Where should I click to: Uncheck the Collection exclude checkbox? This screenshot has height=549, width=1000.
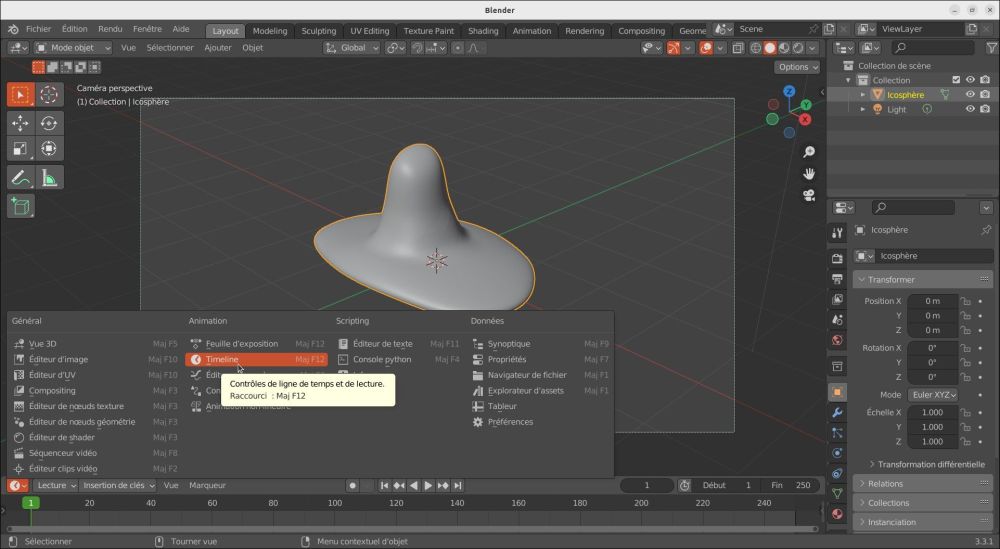pyautogui.click(x=956, y=80)
